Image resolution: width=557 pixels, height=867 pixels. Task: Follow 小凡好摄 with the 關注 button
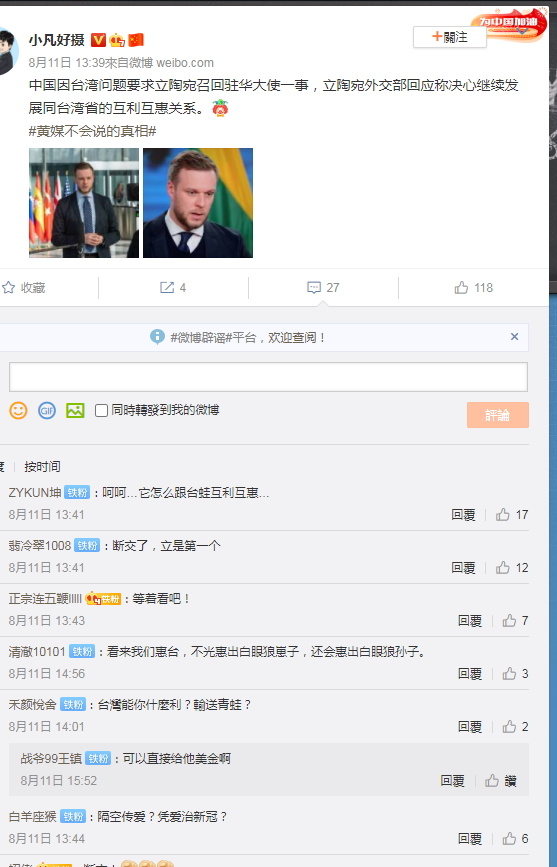450,37
